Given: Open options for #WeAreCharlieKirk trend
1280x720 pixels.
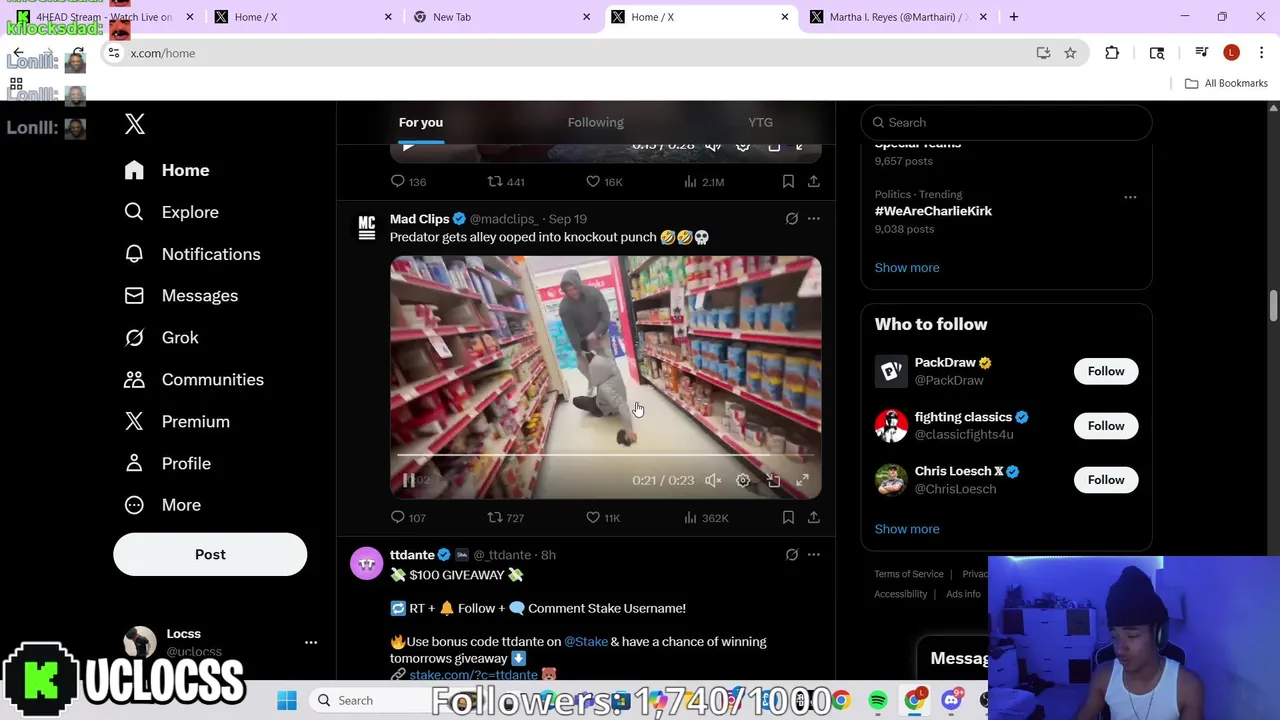Looking at the screenshot, I should tap(1130, 197).
